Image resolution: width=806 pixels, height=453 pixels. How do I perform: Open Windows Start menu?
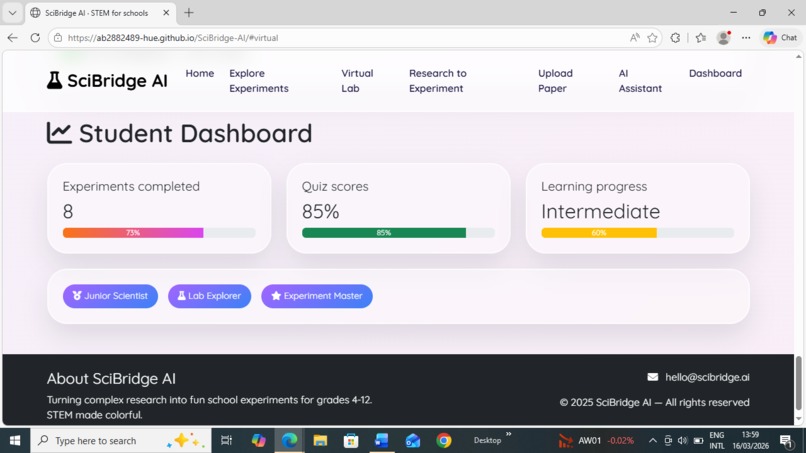[x=15, y=441]
